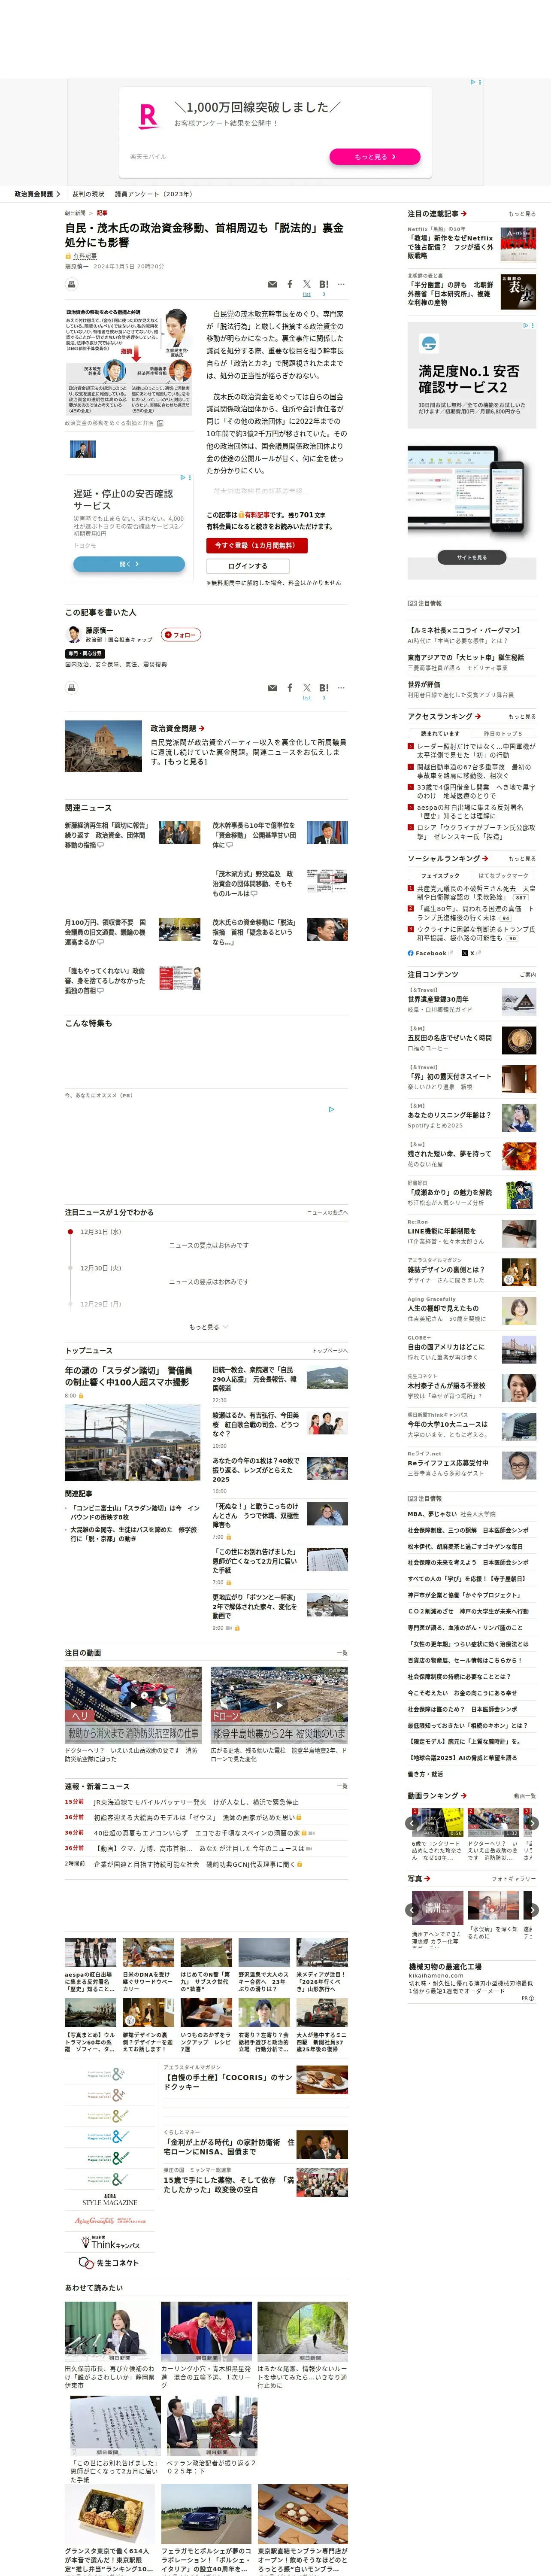Click サイトを見る in the sidebar ad

pos(471,557)
